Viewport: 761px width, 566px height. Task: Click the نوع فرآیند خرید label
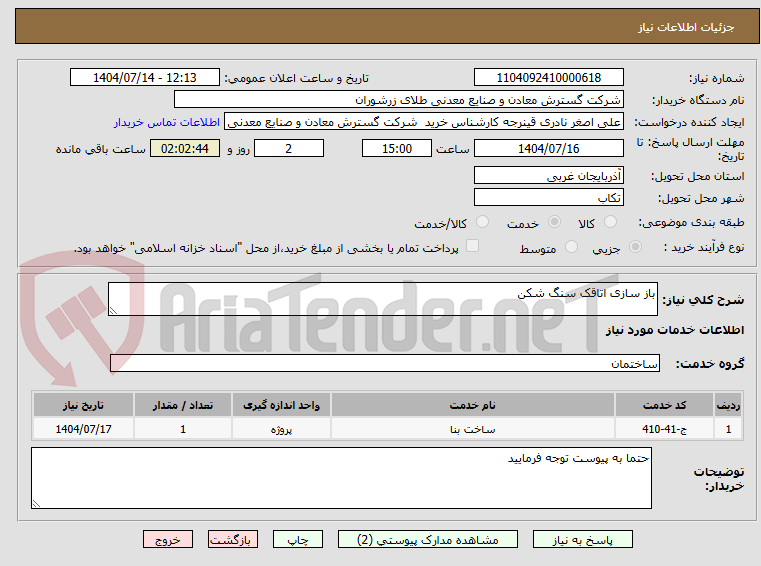pyautogui.click(x=704, y=248)
